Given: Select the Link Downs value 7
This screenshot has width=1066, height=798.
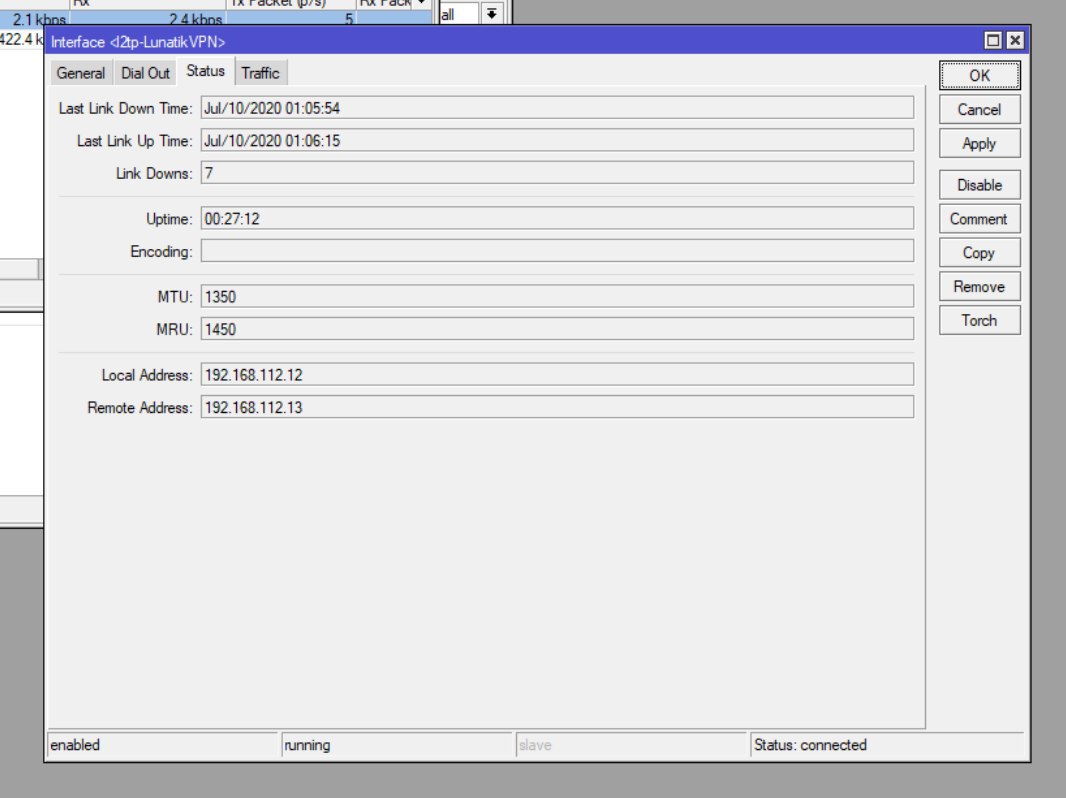Looking at the screenshot, I should pyautogui.click(x=557, y=173).
